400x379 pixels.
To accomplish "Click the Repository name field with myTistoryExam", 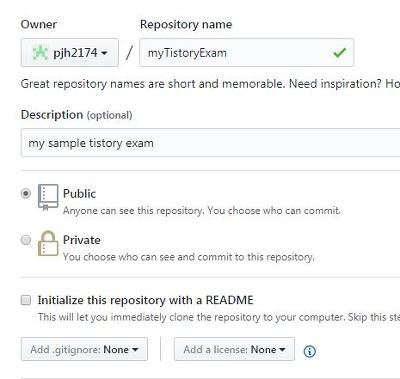I will click(247, 53).
